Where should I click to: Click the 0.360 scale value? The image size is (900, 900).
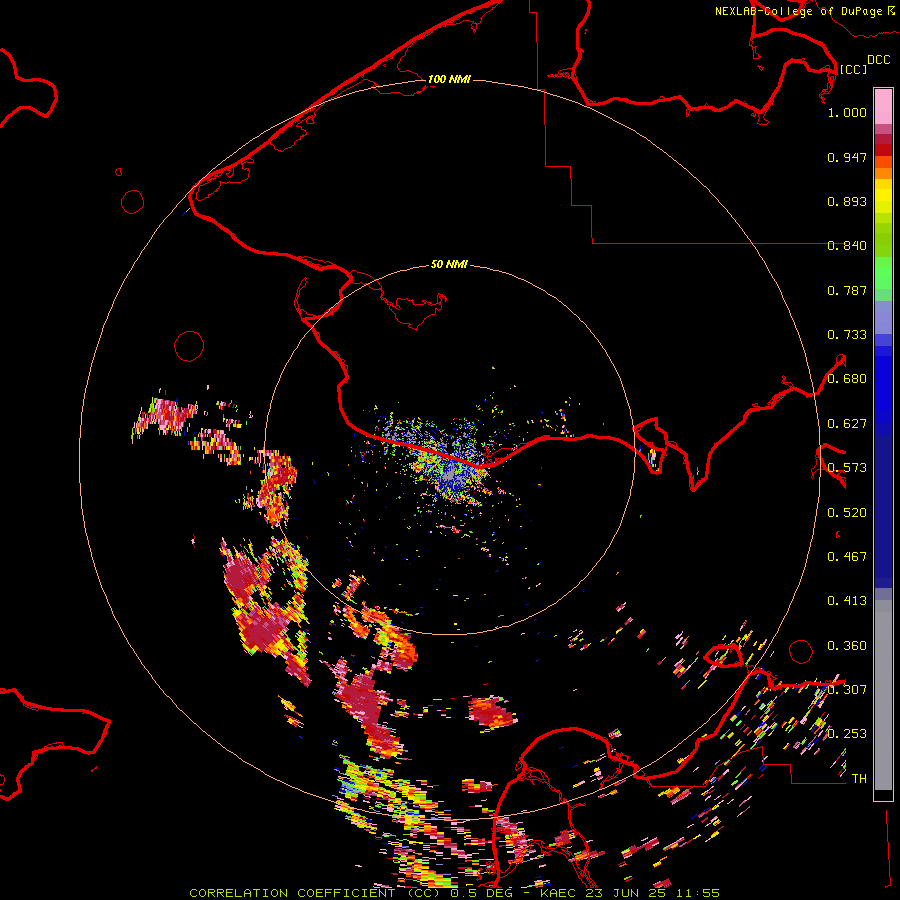[847, 646]
